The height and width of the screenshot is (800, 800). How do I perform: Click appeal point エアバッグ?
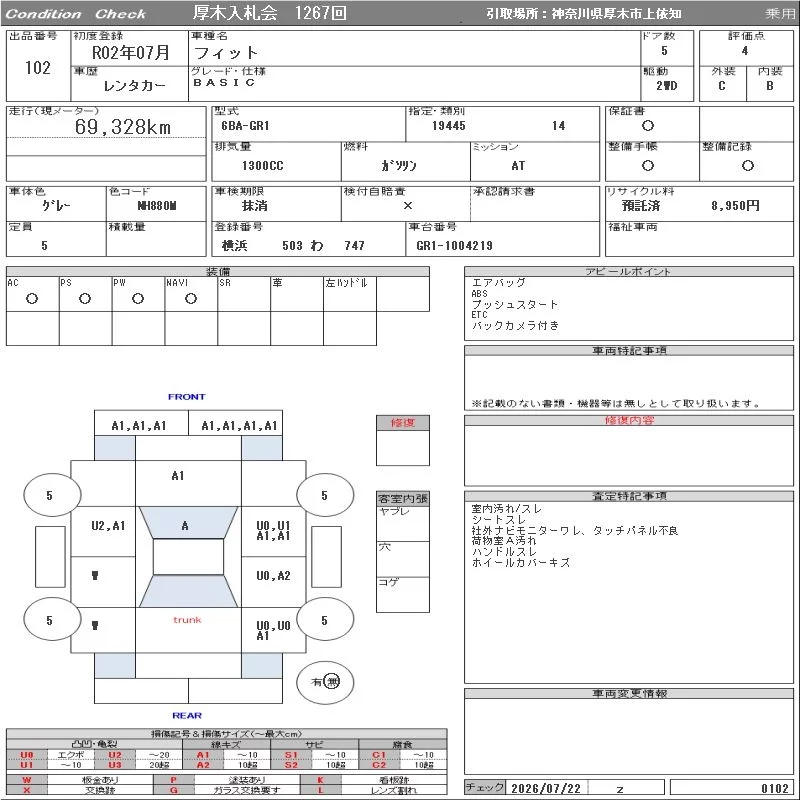498,283
